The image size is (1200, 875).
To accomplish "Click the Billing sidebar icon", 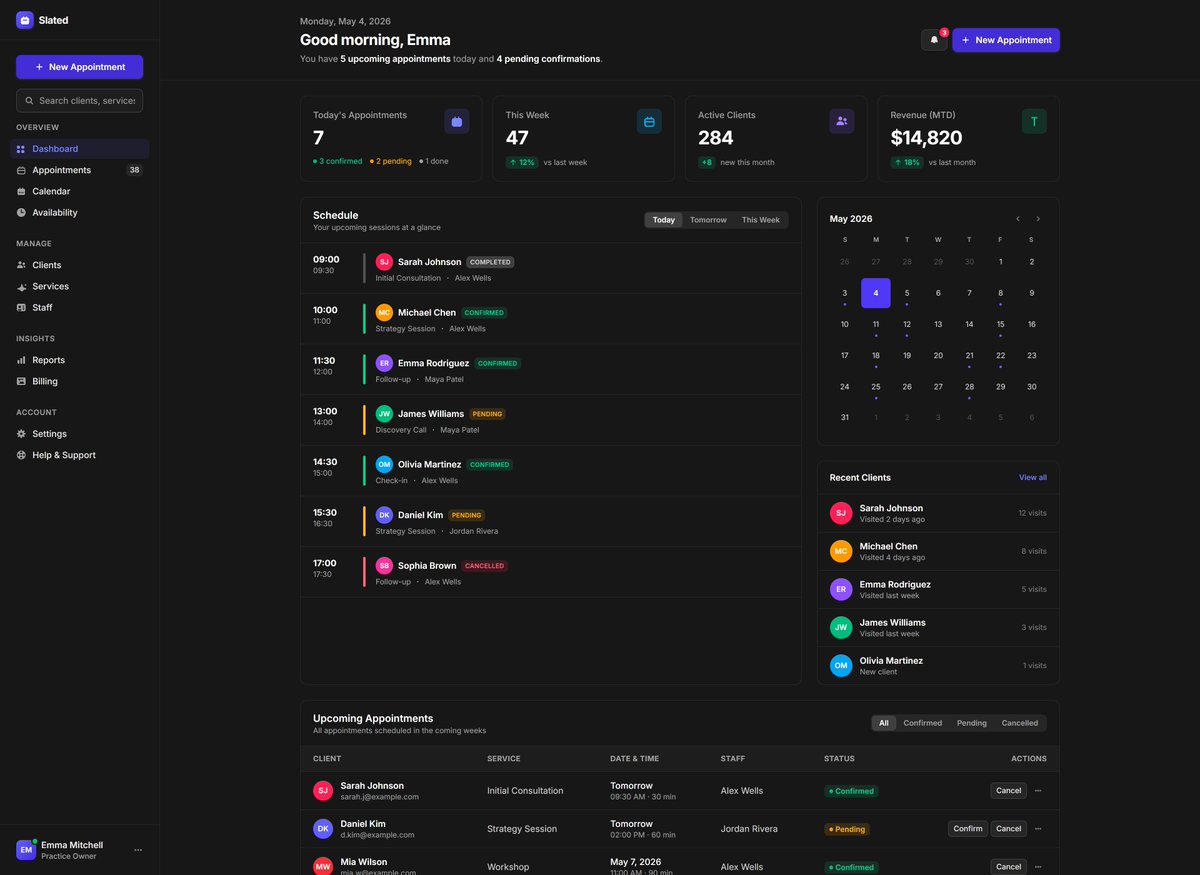I will pos(21,381).
